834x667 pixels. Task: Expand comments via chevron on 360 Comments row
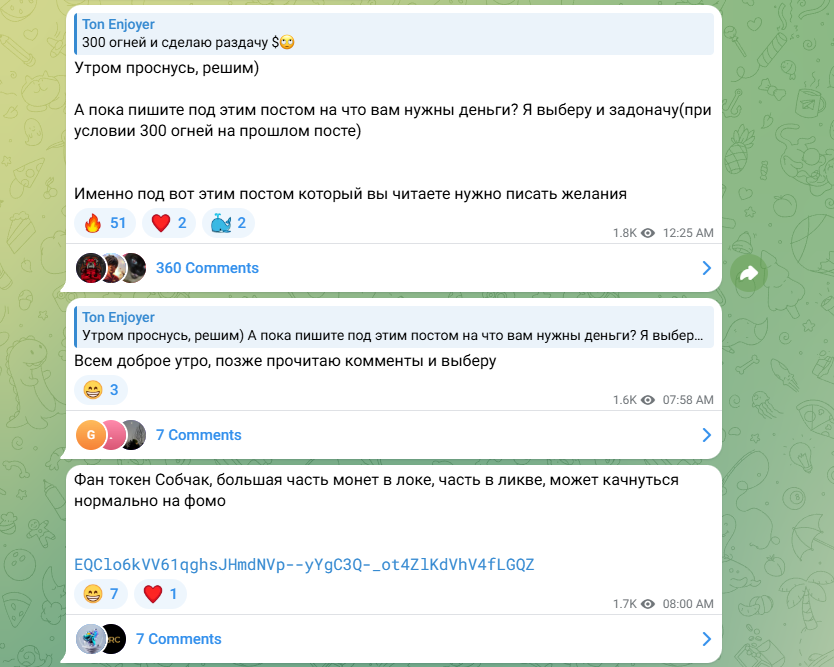click(706, 268)
